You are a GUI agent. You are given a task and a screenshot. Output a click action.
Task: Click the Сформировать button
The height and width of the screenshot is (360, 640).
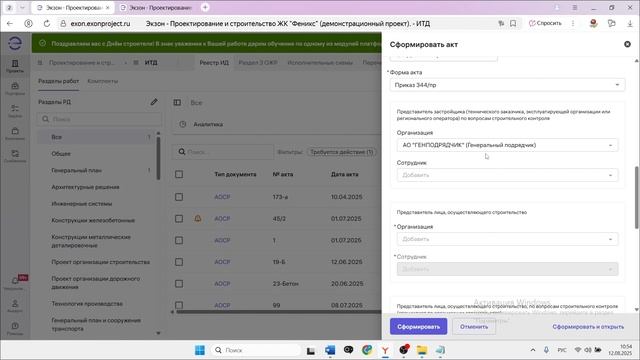pyautogui.click(x=418, y=327)
